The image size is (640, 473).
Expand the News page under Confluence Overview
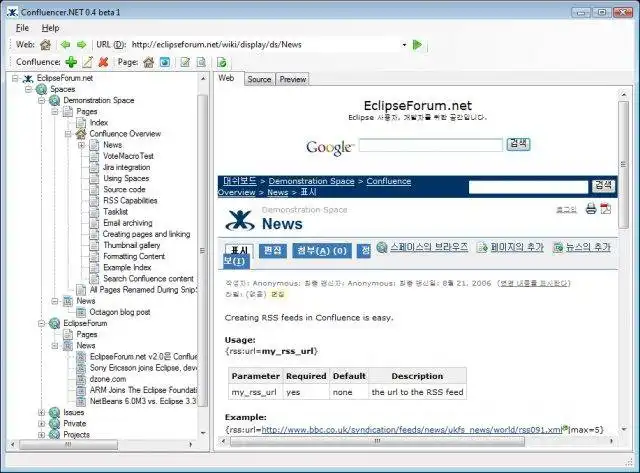[81, 145]
